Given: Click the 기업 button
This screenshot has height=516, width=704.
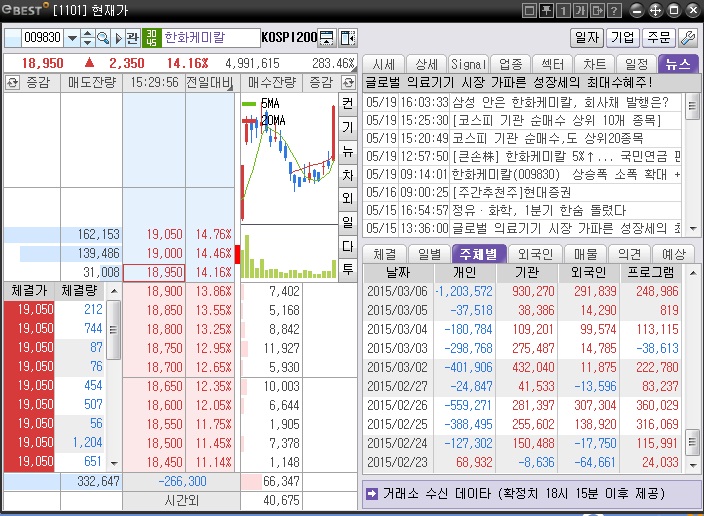Looking at the screenshot, I should coord(622,38).
